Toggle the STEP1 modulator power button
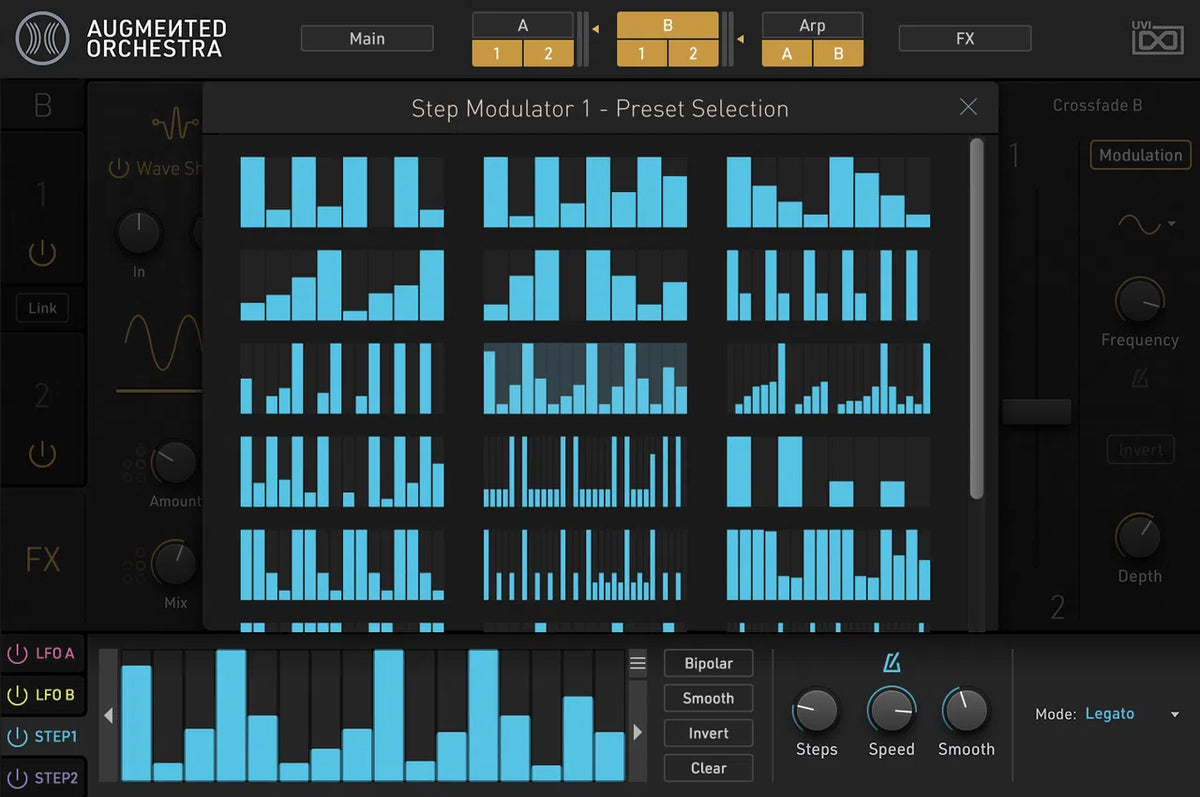 (x=17, y=737)
